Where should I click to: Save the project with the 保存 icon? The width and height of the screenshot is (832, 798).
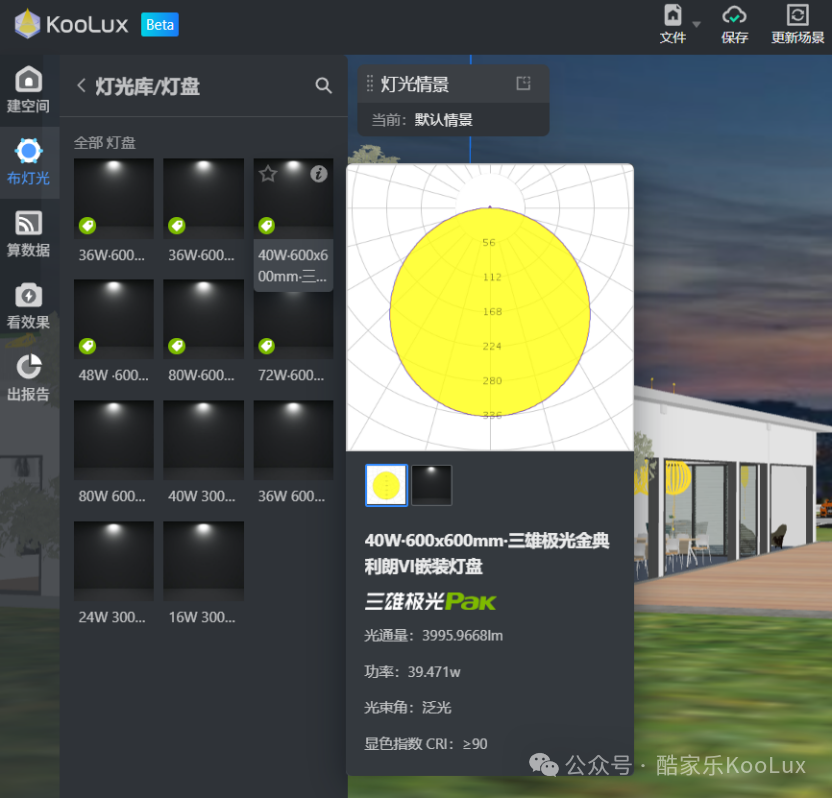734,15
